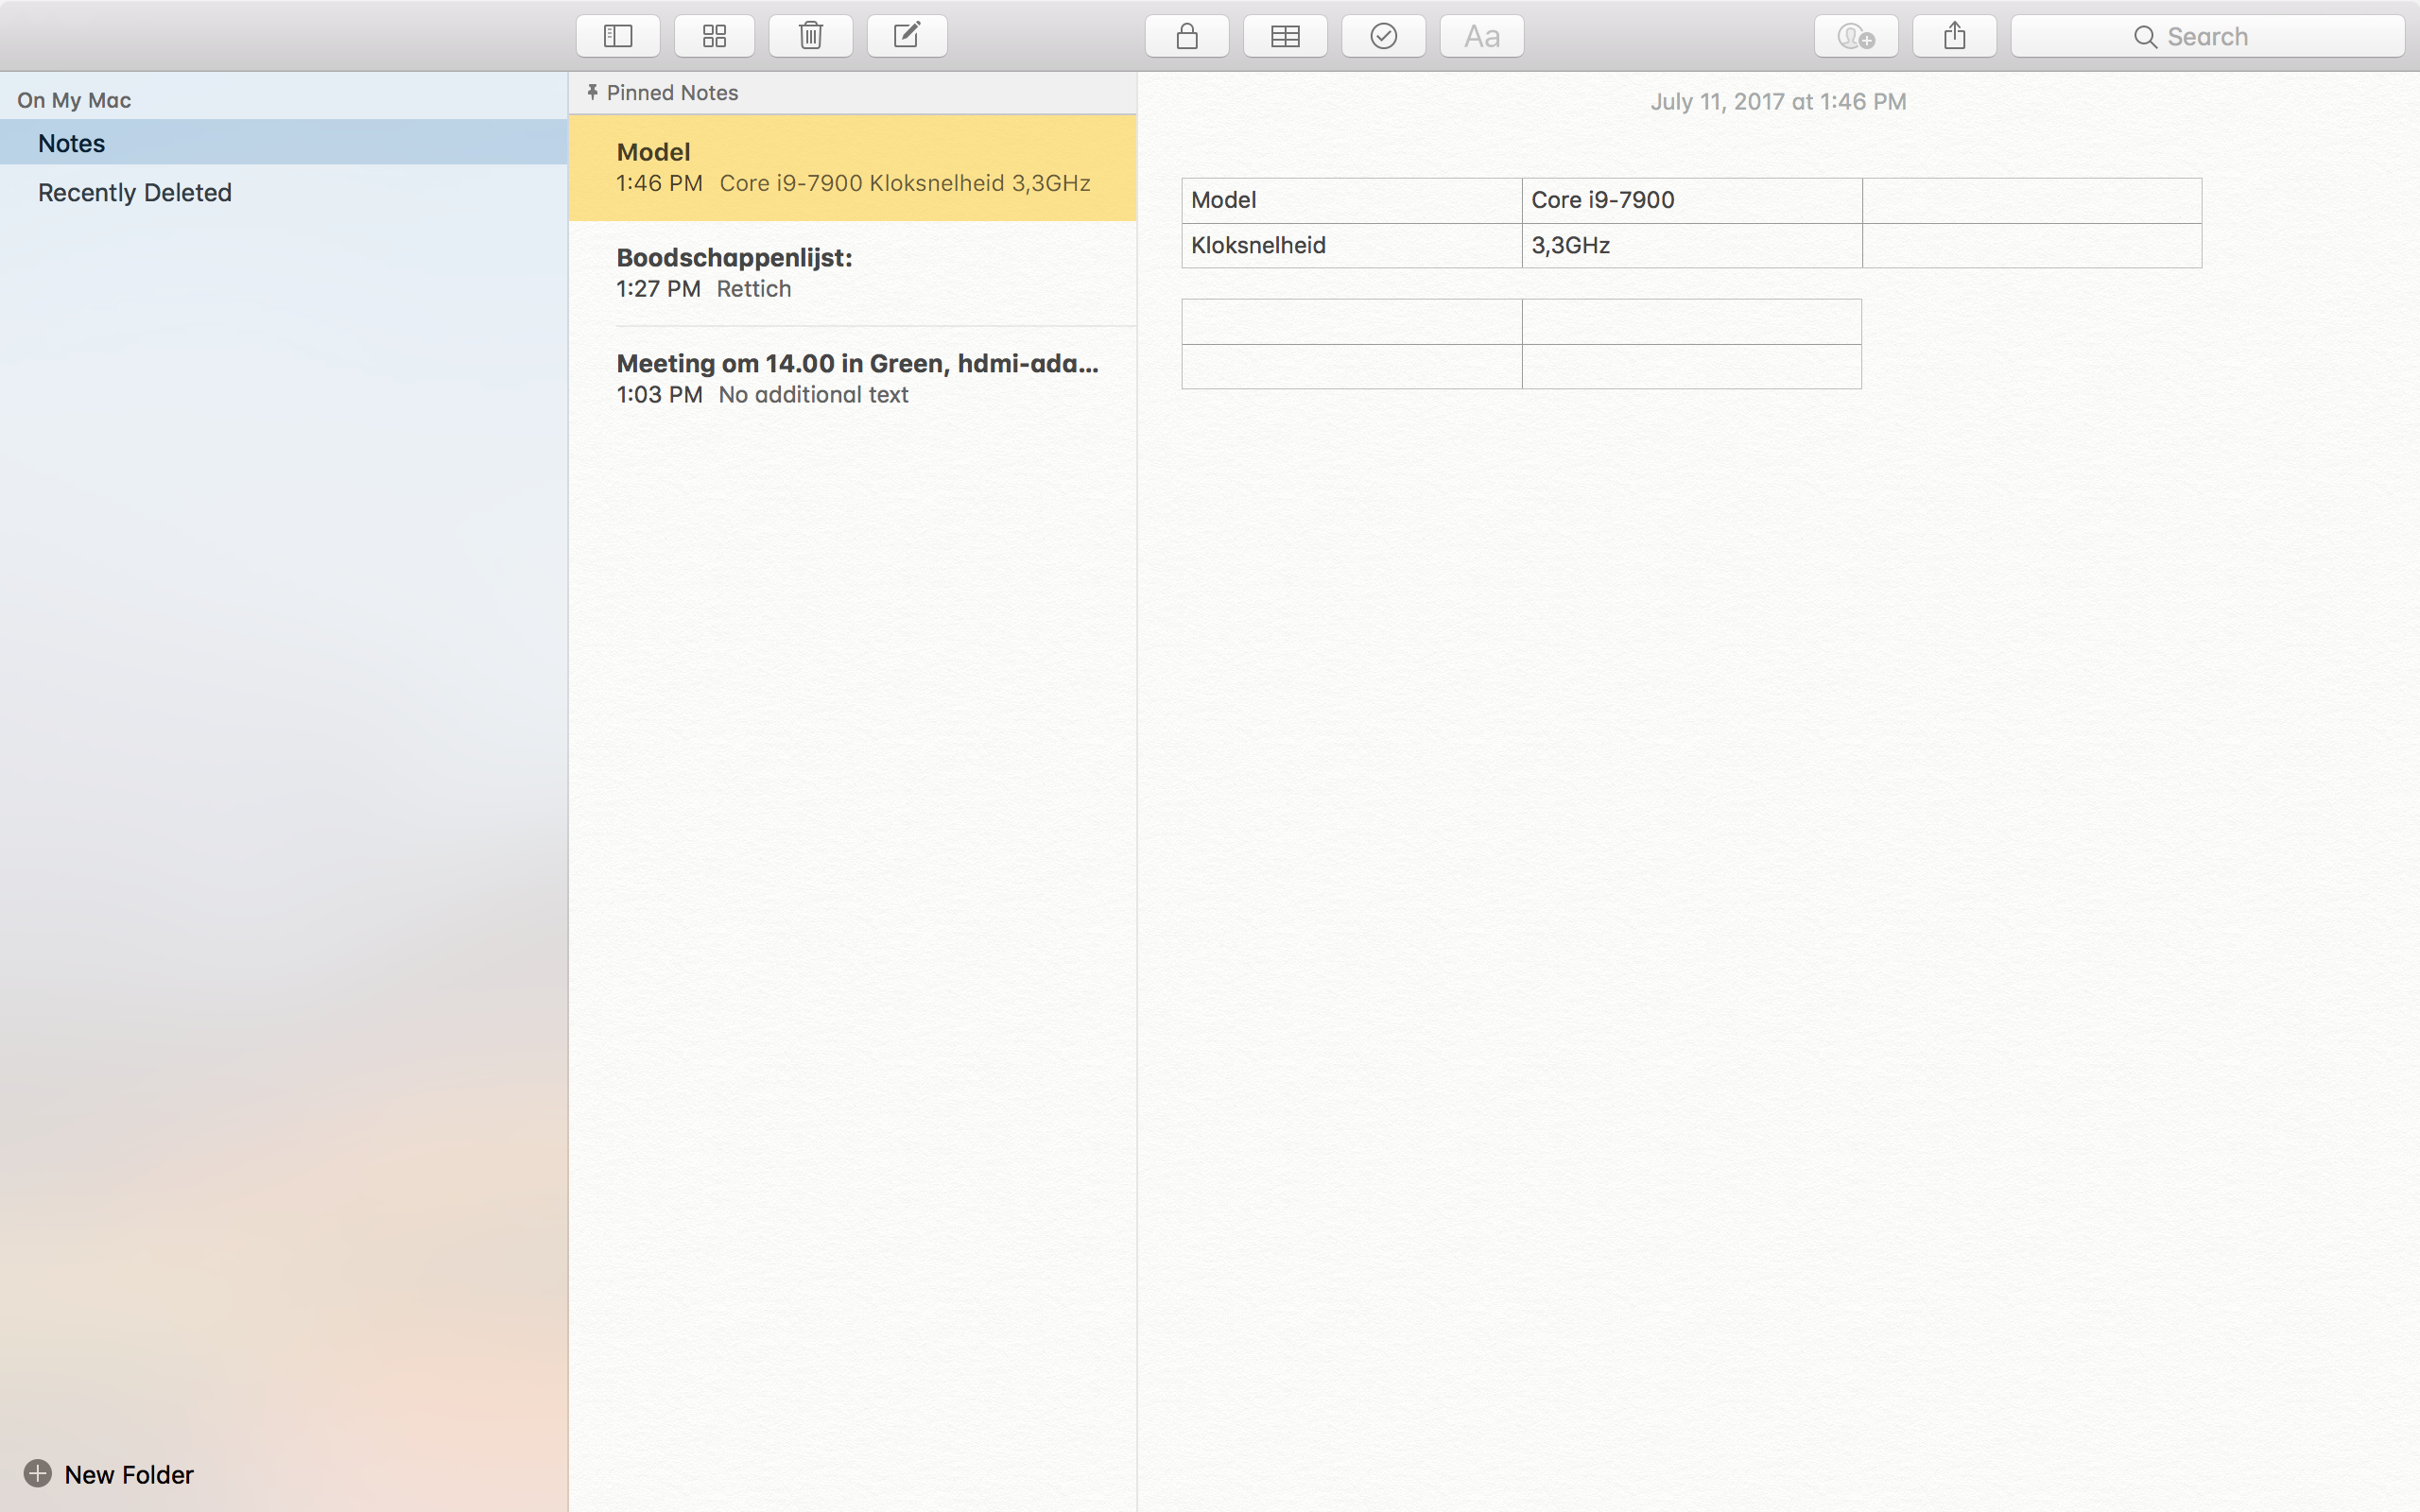
Task: Click the 3,3GHz table cell
Action: [1692, 245]
